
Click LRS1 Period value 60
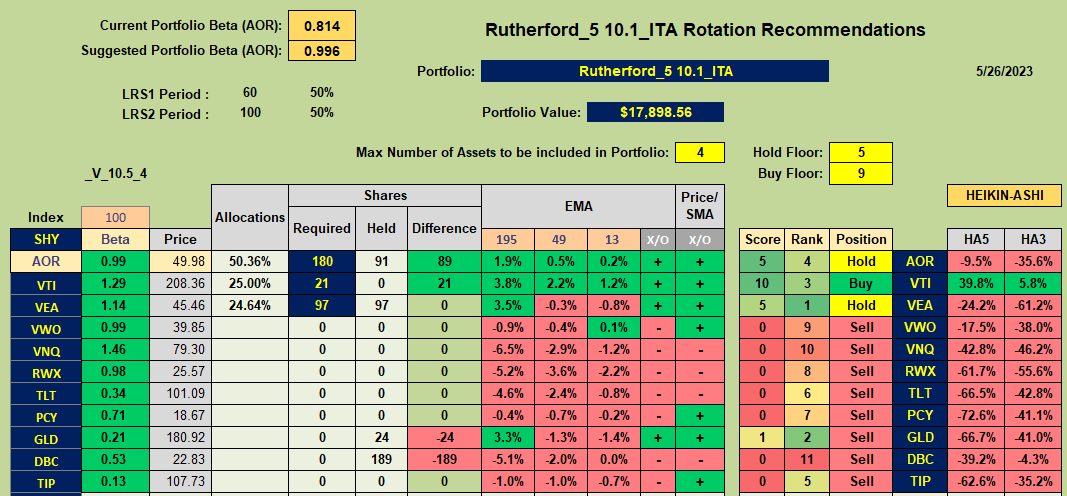tap(249, 93)
